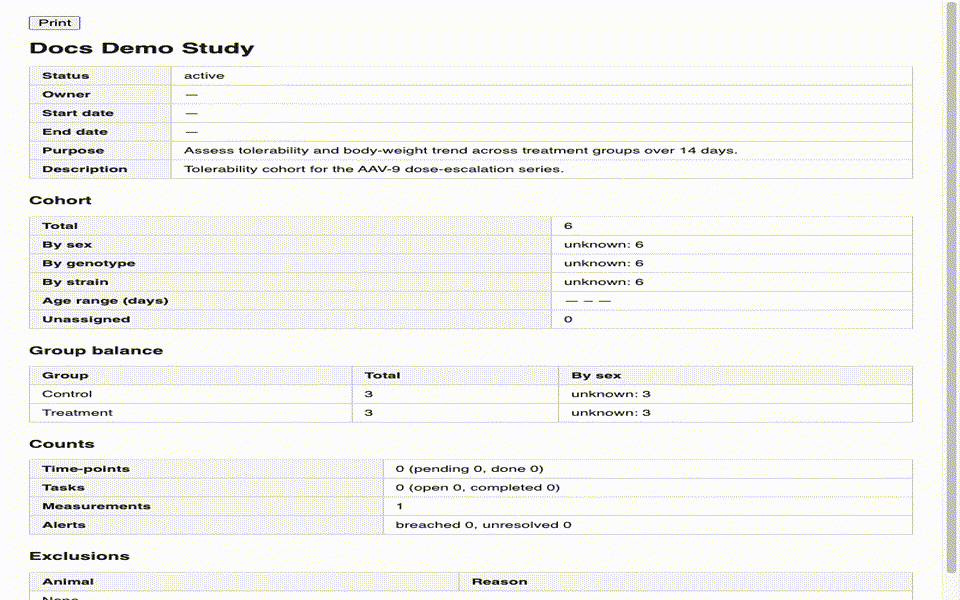Click the Cohort table 'By sex' row label
This screenshot has height=600, width=960.
tap(67, 245)
